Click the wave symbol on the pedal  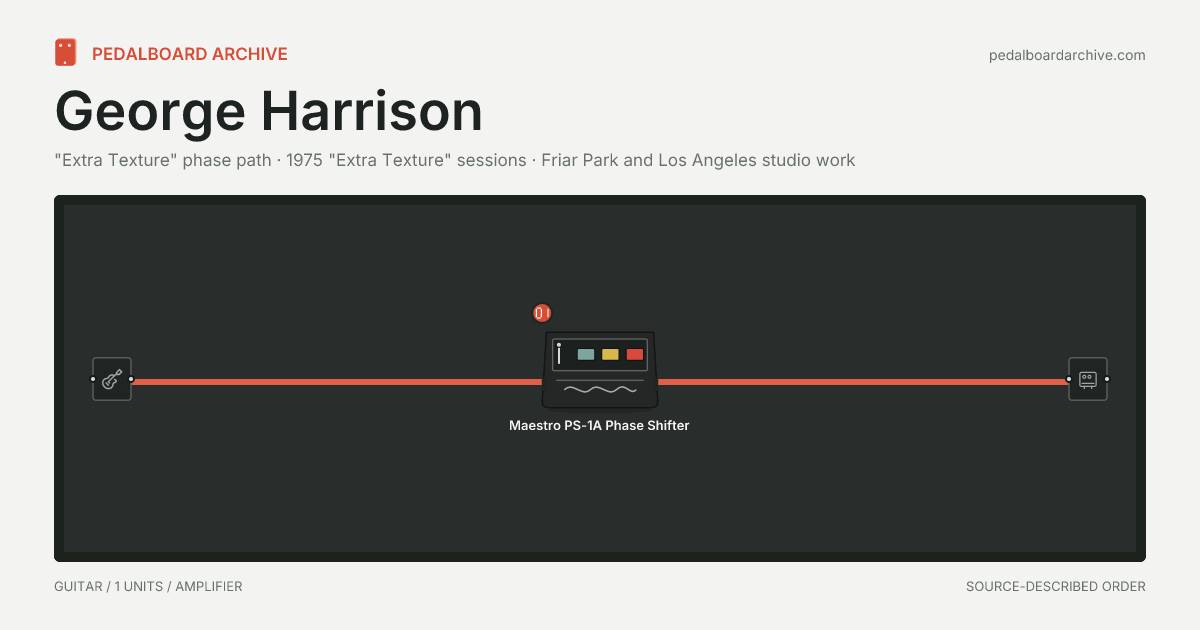click(x=599, y=389)
